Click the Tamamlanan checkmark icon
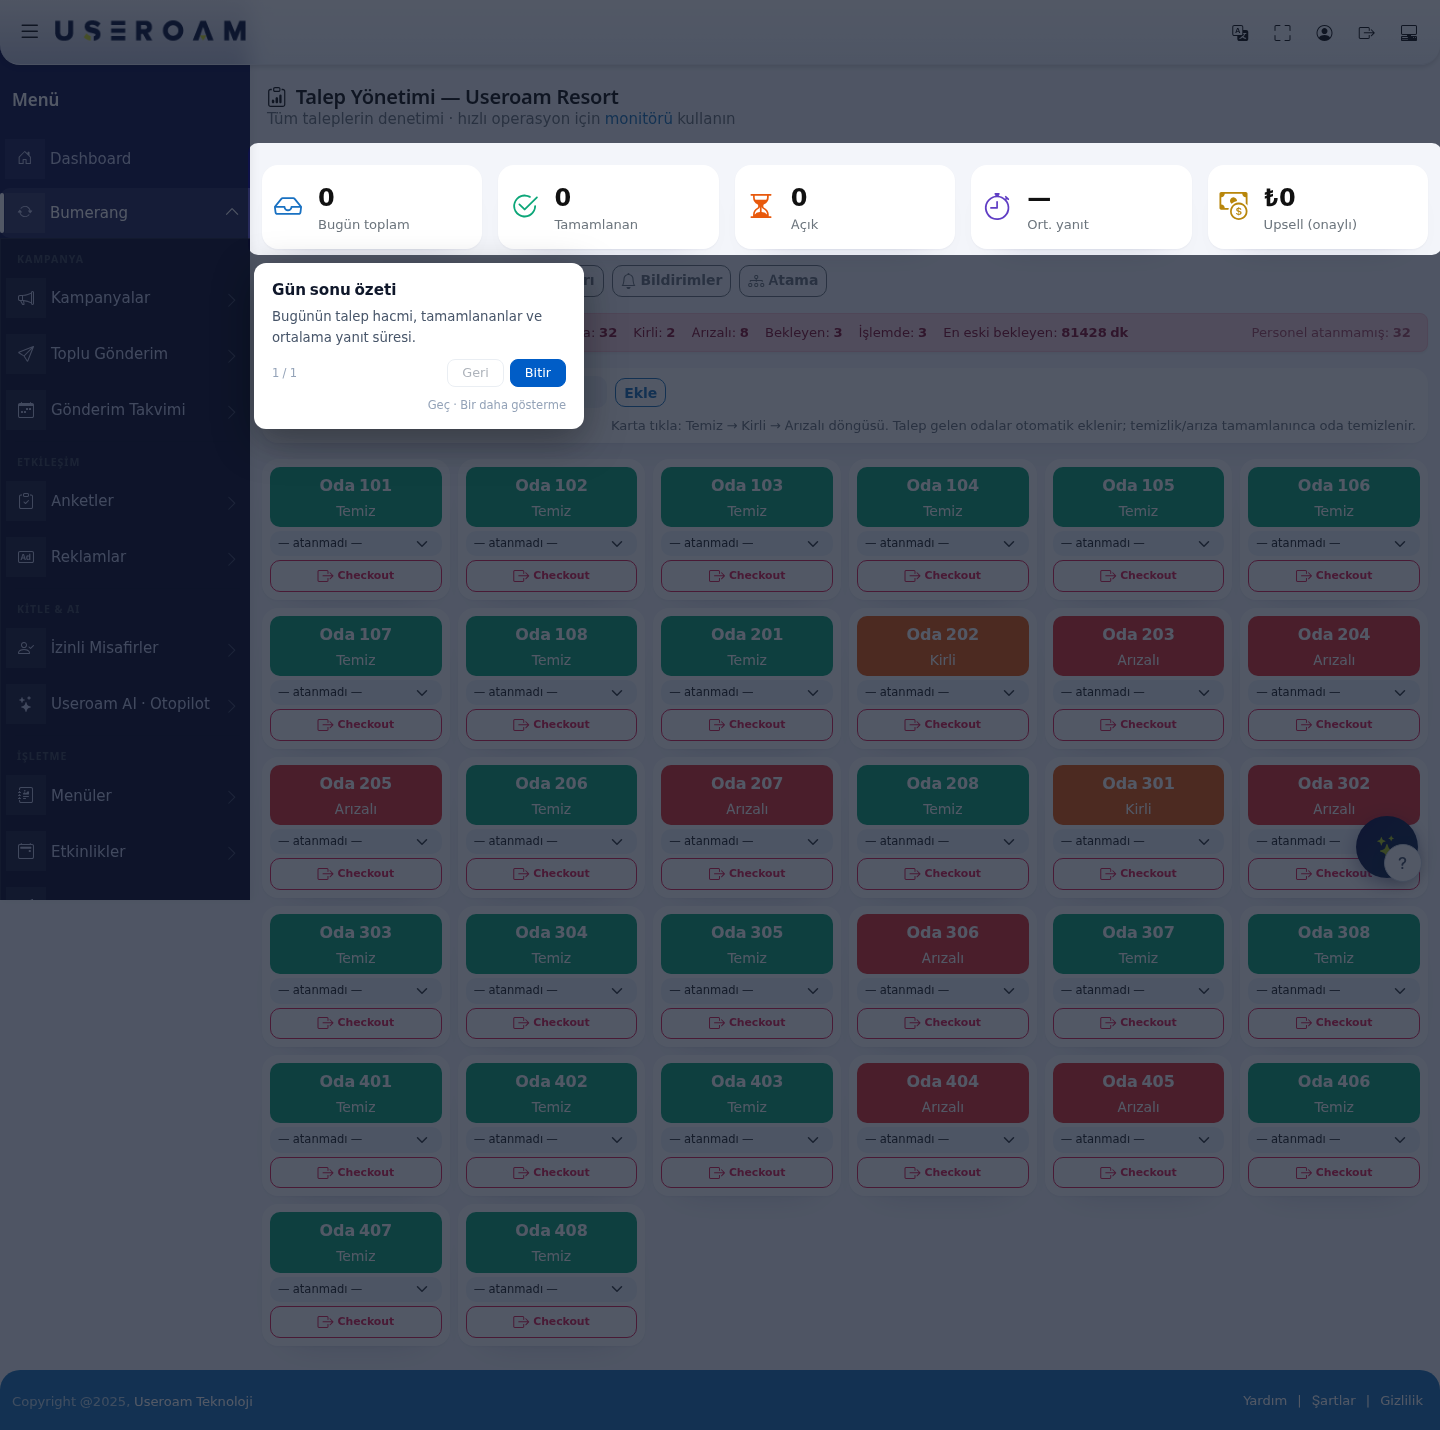1440x1430 pixels. tap(525, 206)
